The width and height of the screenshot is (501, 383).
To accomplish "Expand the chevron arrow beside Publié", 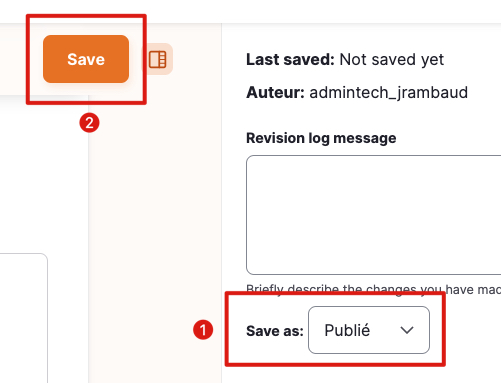I will tap(407, 330).
